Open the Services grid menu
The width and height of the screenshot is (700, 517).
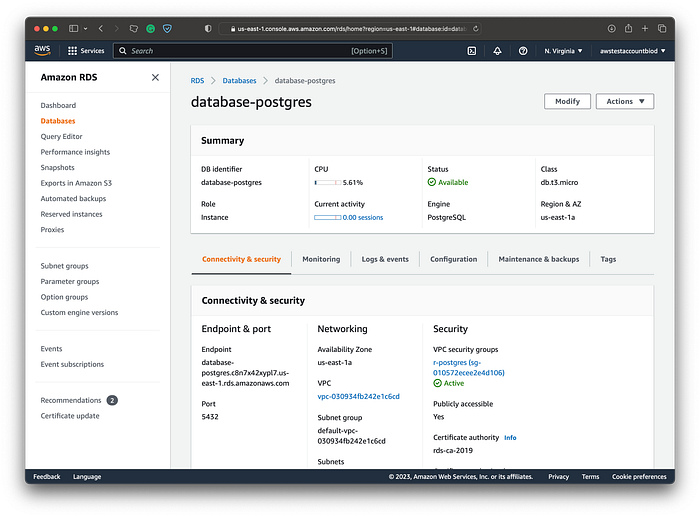pyautogui.click(x=86, y=51)
